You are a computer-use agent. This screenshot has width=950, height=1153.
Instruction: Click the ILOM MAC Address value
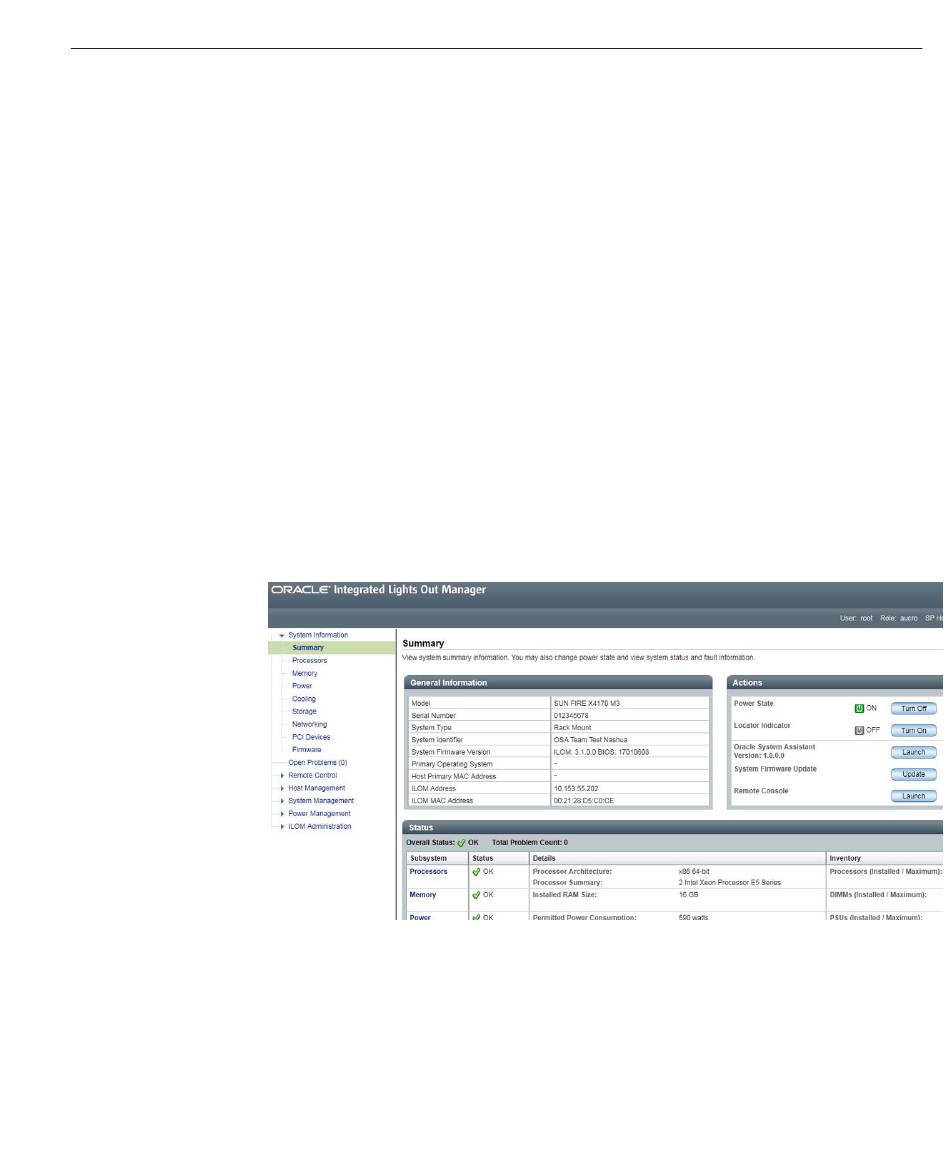pos(584,801)
